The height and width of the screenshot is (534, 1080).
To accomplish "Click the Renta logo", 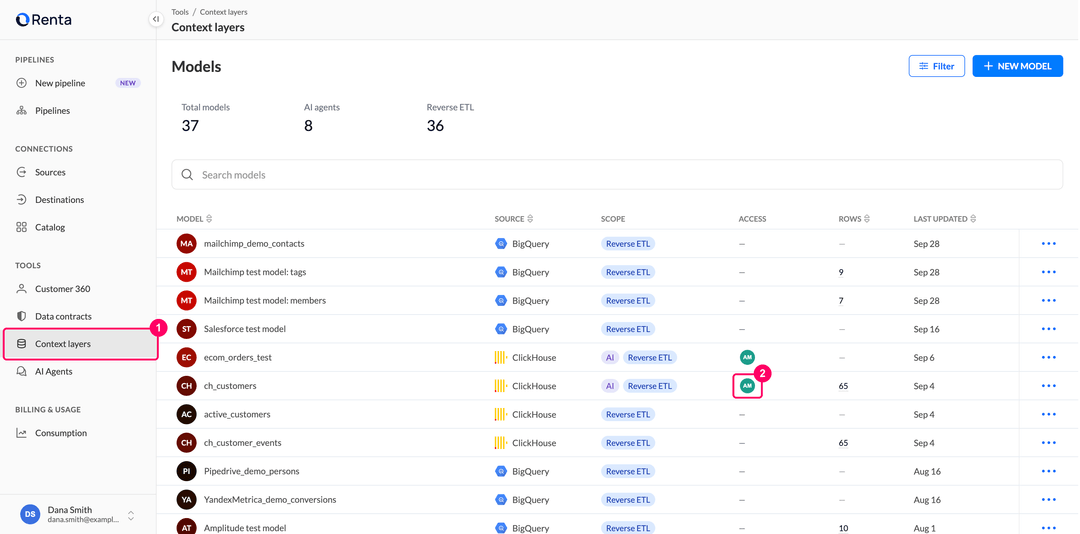I will pyautogui.click(x=43, y=20).
